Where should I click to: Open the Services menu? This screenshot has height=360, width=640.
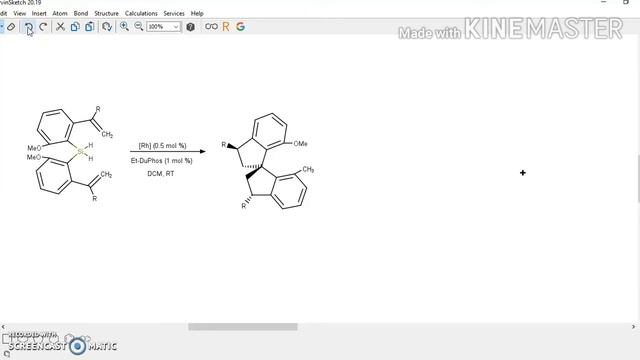[174, 13]
